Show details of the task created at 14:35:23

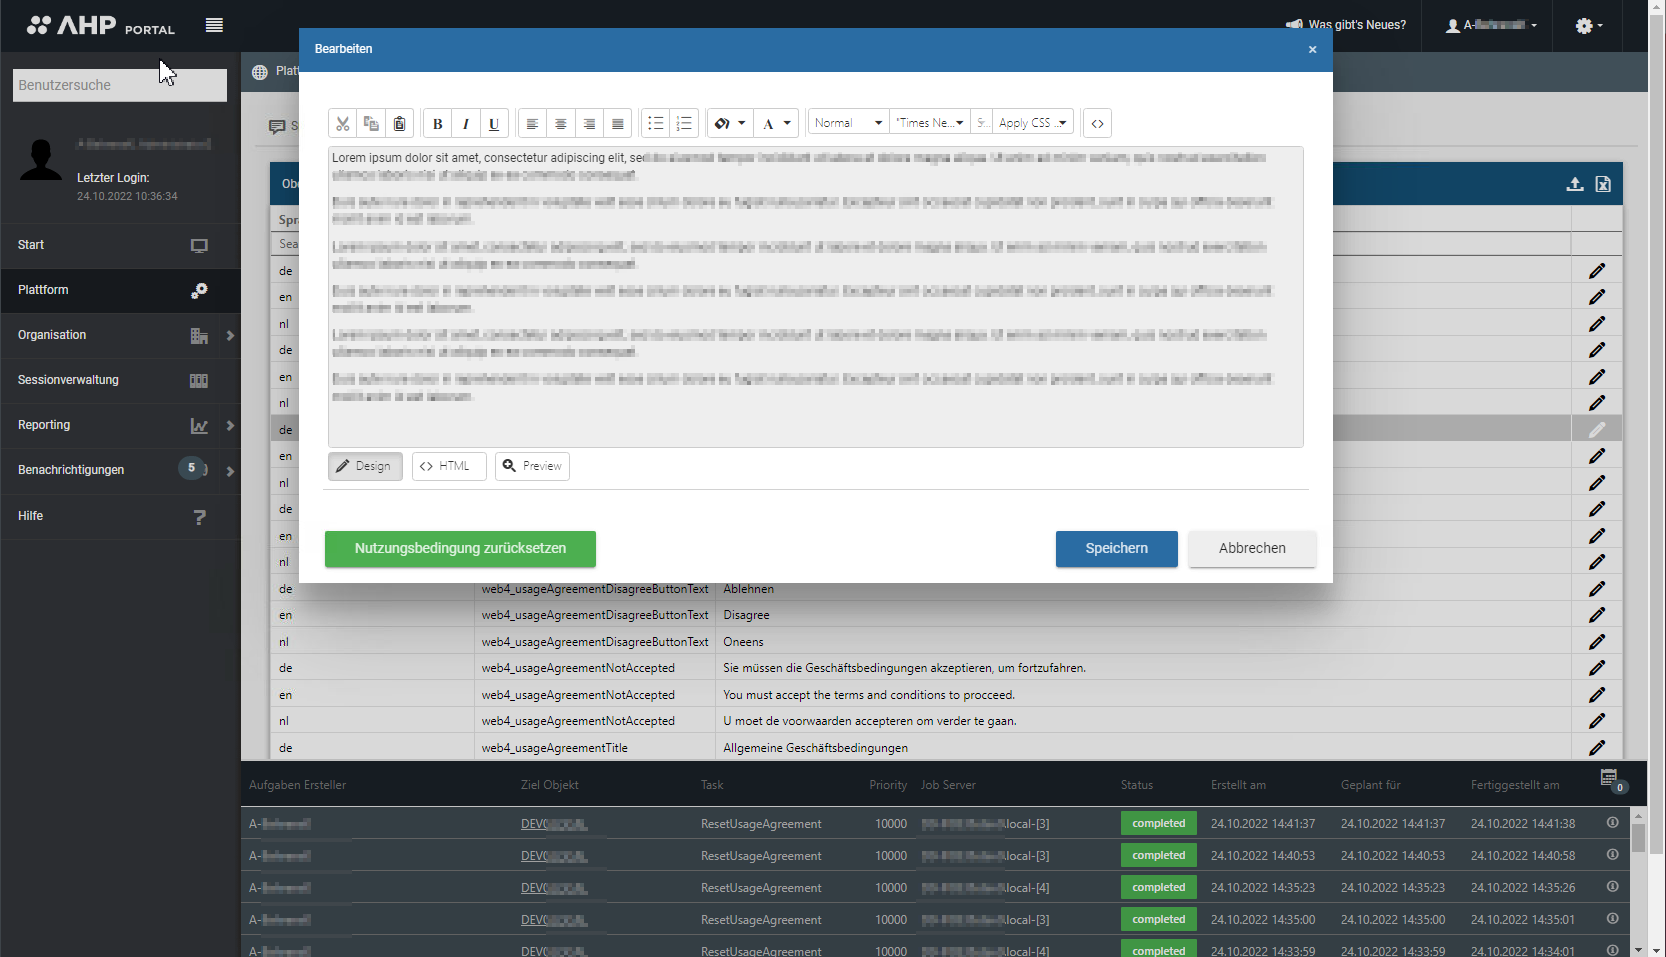(x=1612, y=887)
